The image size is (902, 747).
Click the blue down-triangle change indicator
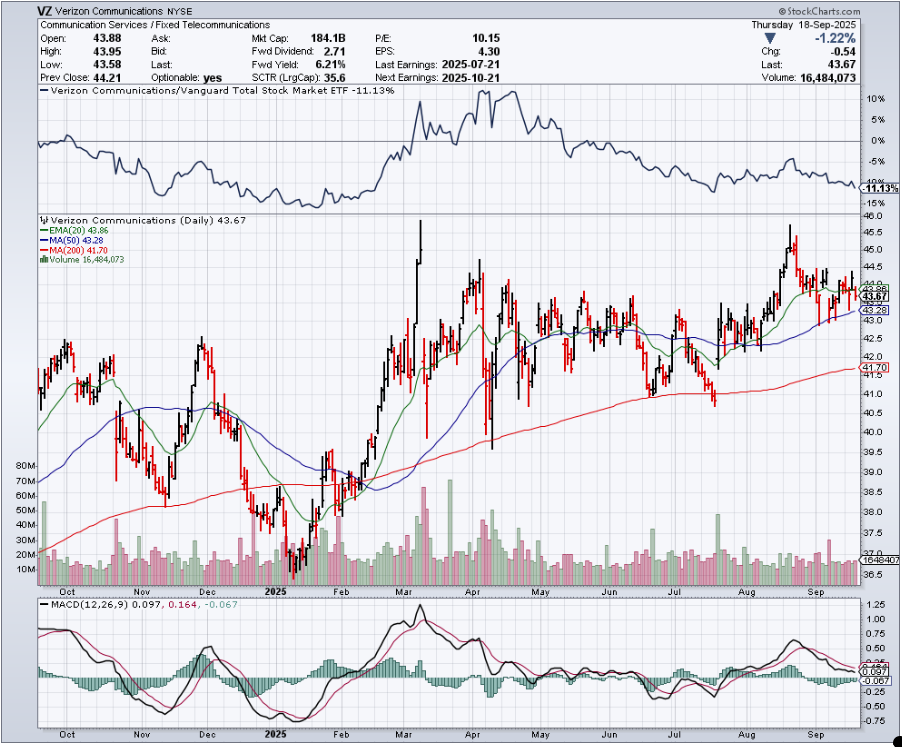coord(770,39)
